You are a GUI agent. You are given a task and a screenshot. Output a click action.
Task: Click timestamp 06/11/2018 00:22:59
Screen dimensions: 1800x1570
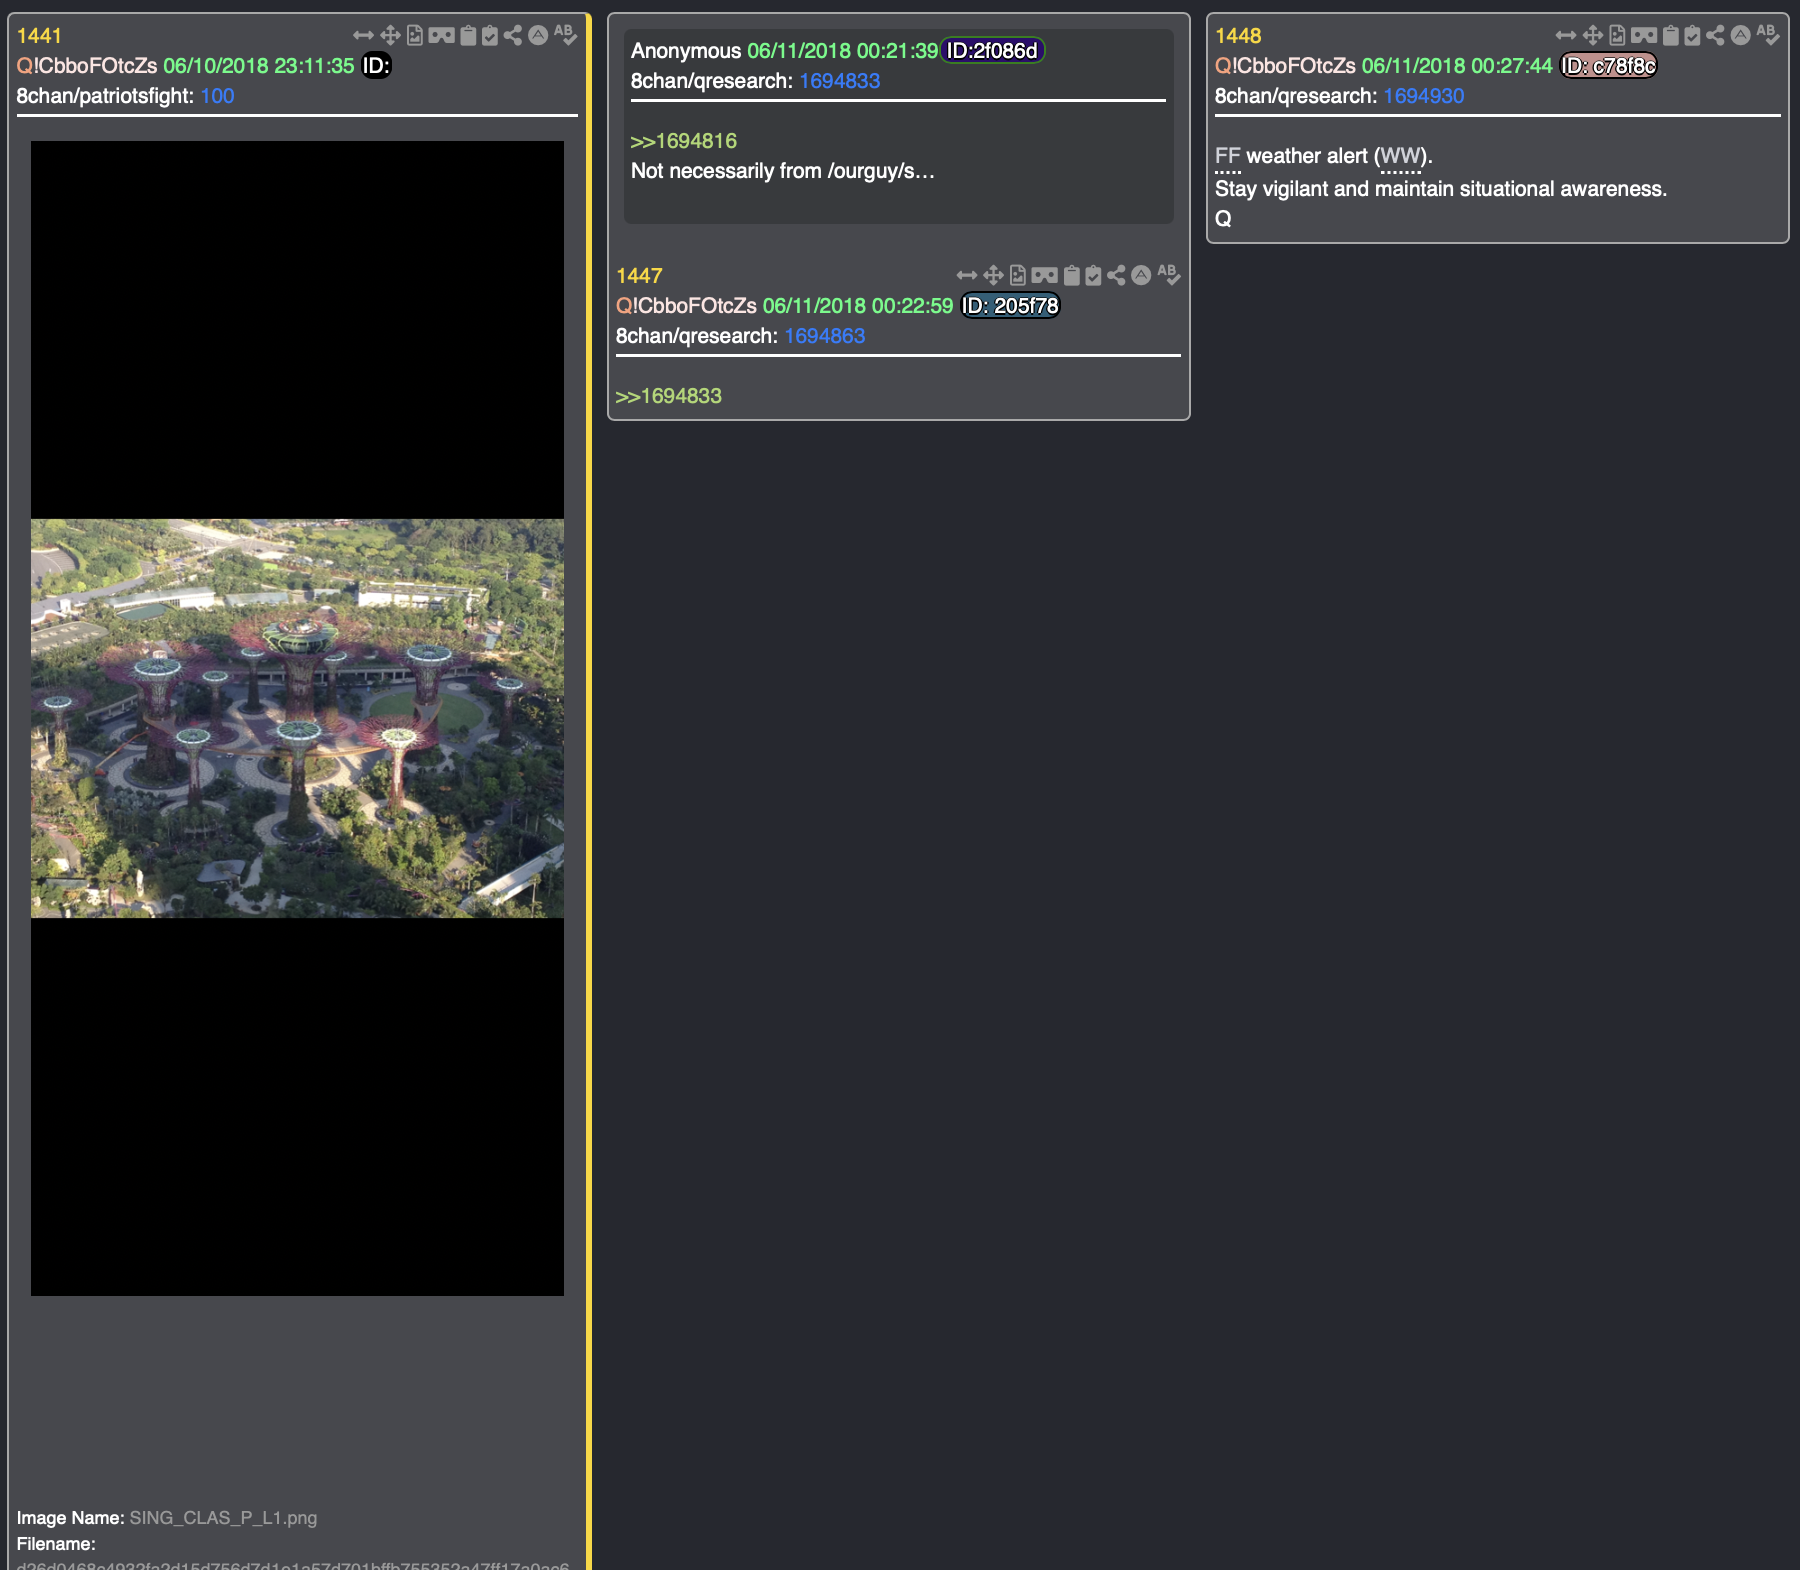pyautogui.click(x=858, y=306)
